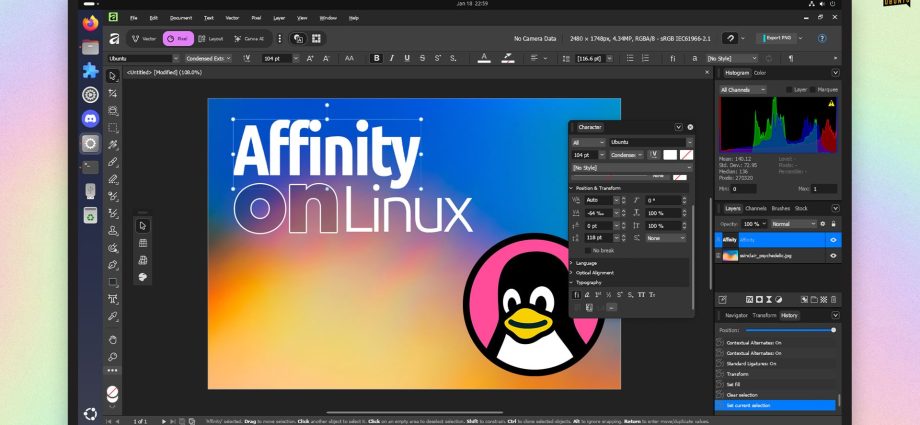Viewport: 920px width, 425px height.
Task: Click the numbered list icon
Action: tap(645, 58)
